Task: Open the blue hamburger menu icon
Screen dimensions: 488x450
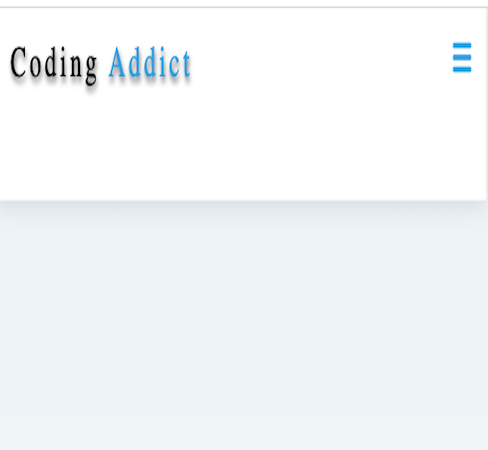Action: point(462,57)
